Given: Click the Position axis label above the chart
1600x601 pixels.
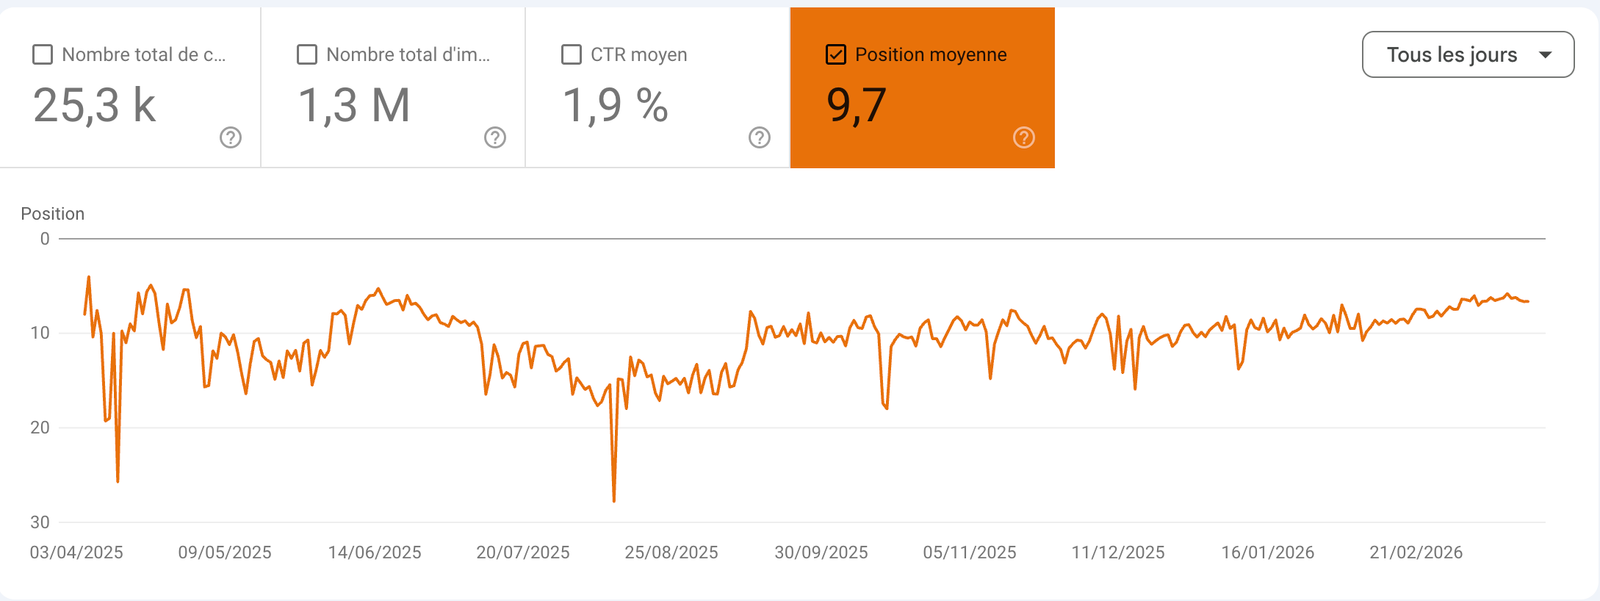Looking at the screenshot, I should [x=53, y=213].
